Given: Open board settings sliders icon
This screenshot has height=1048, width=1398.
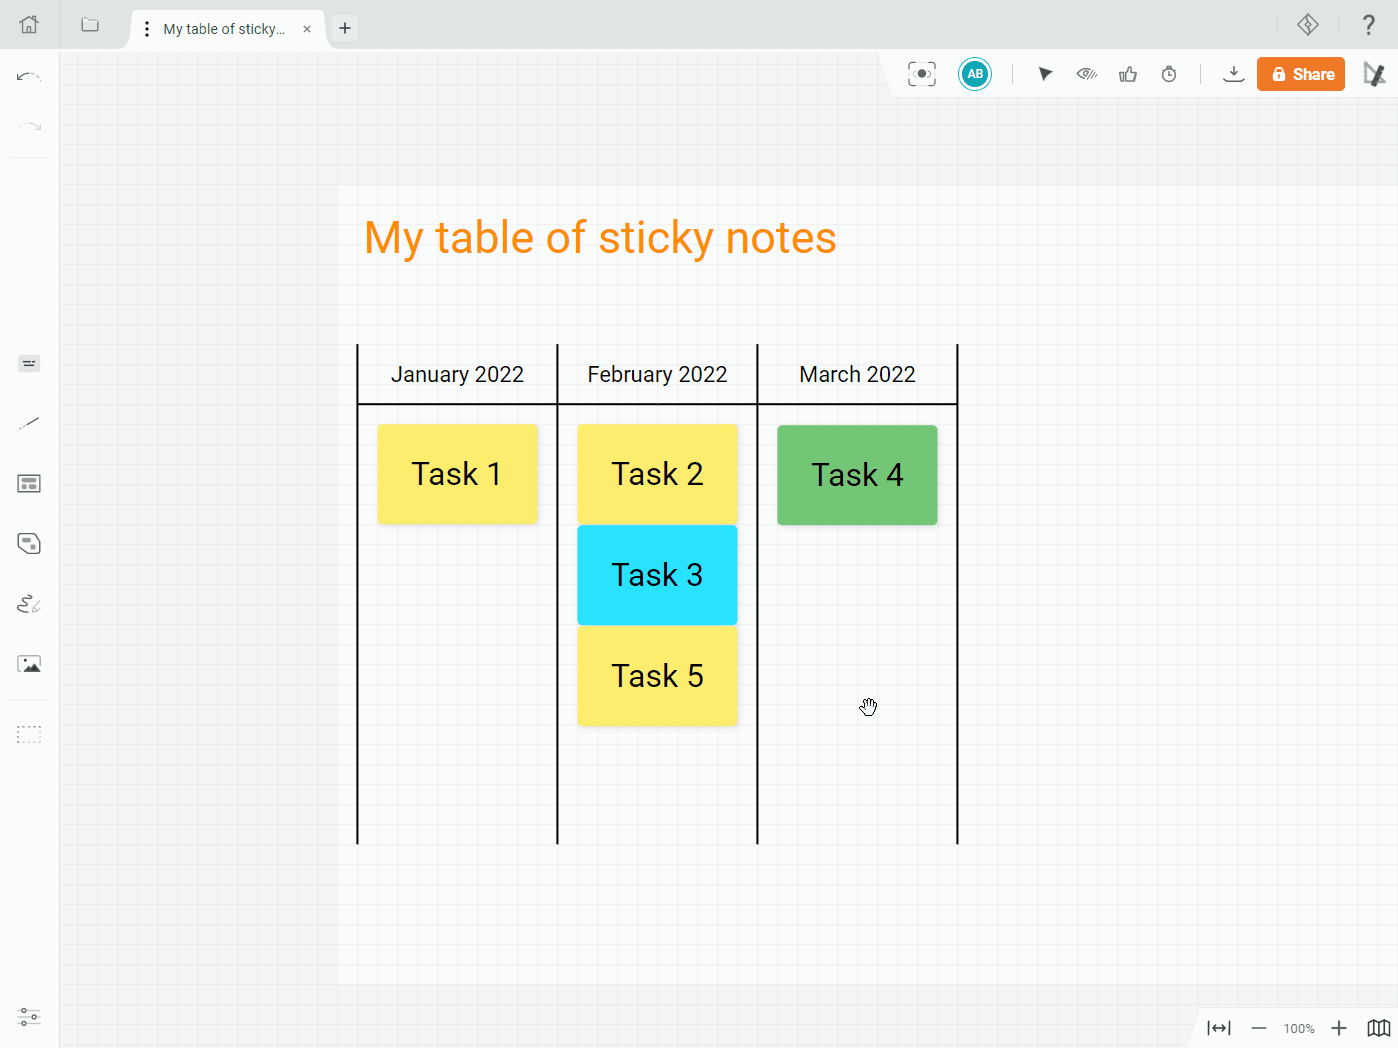Looking at the screenshot, I should pos(29,1018).
